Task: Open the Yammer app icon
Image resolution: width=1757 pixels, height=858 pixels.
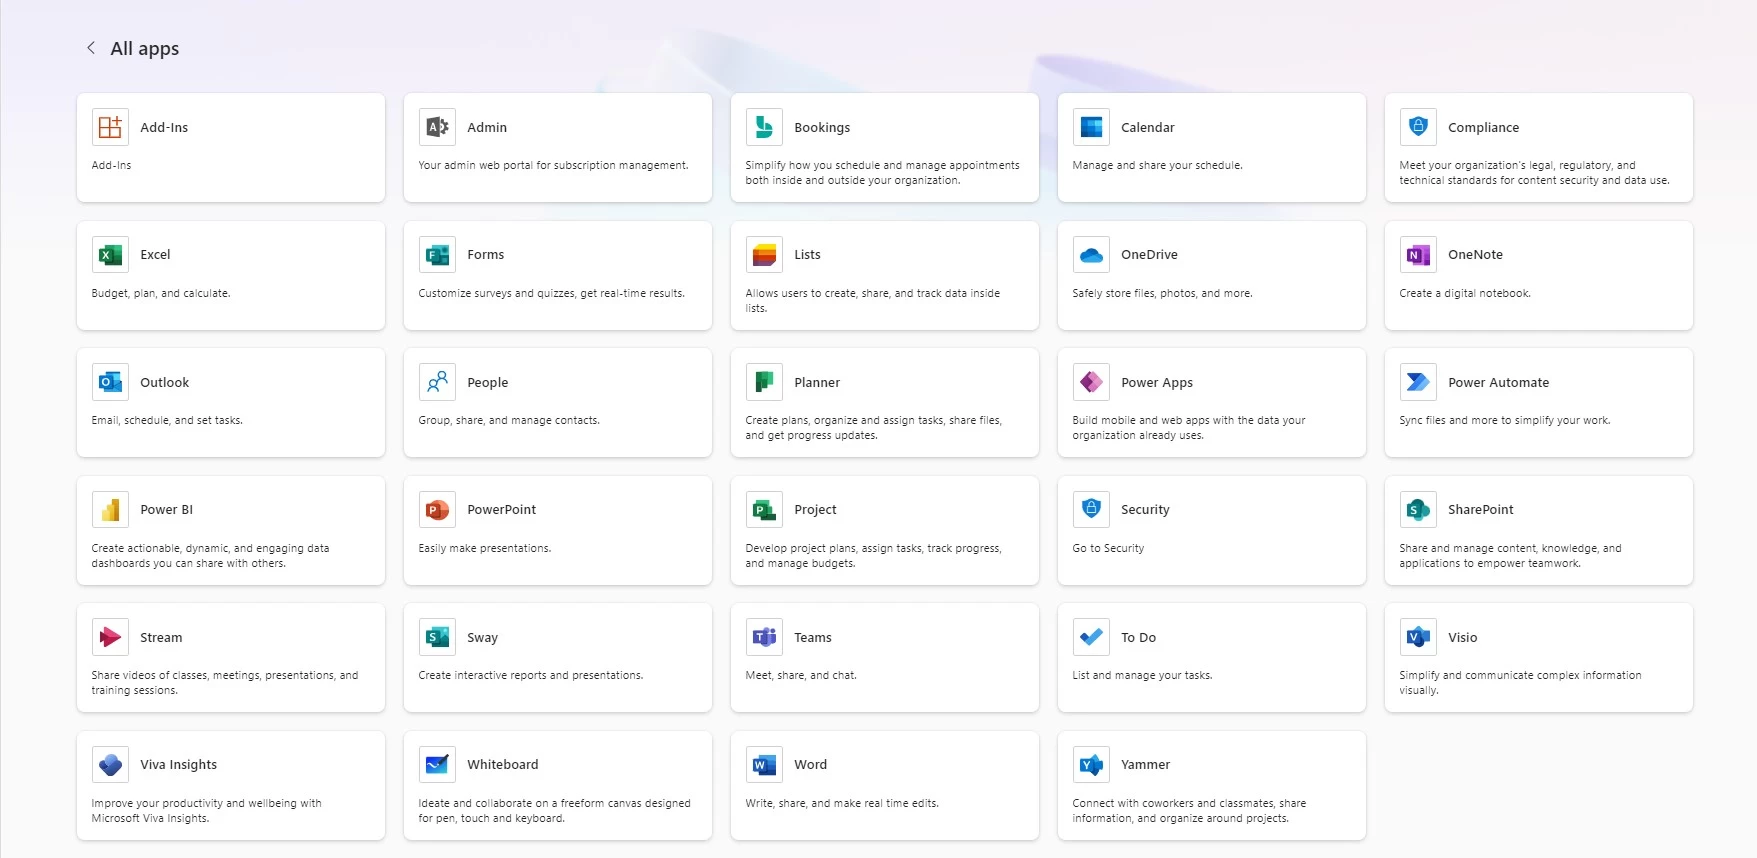Action: (1091, 765)
